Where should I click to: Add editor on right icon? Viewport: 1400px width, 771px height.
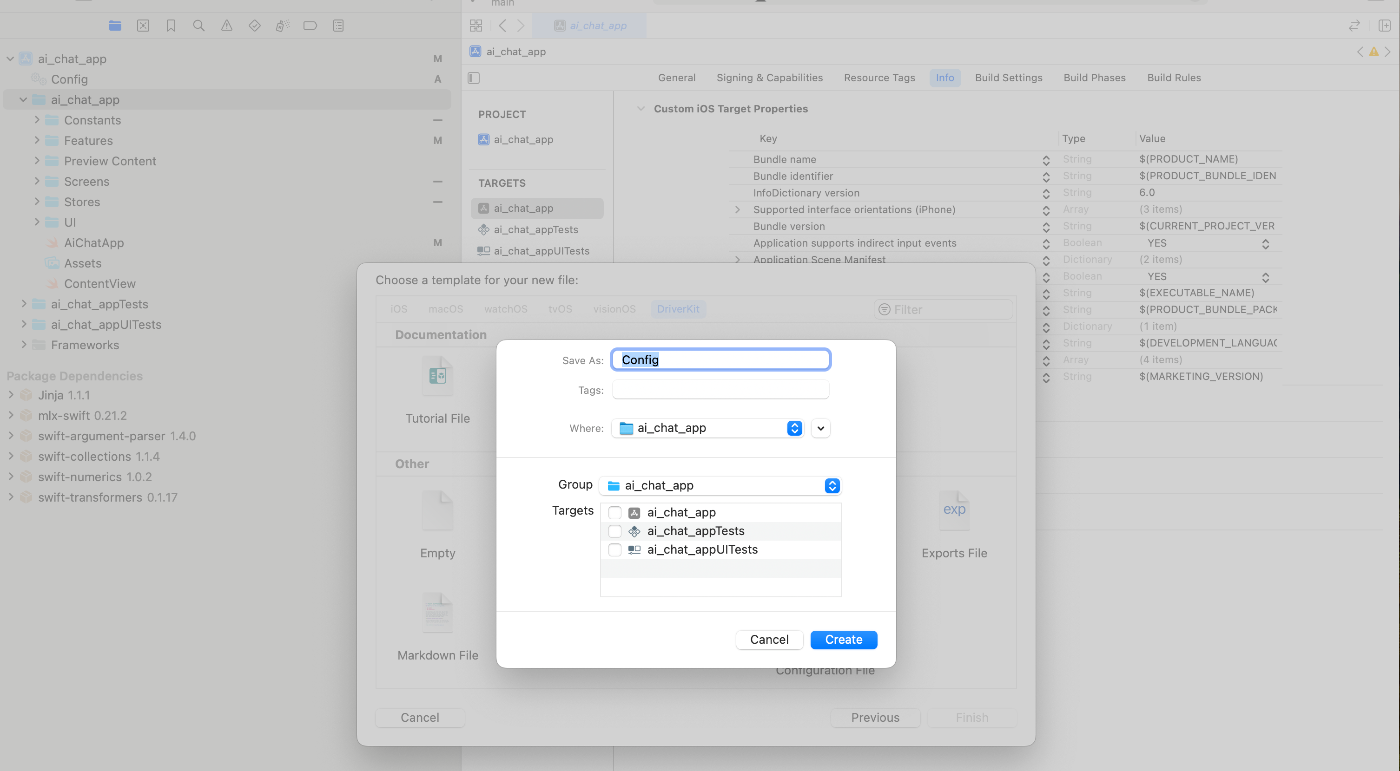(1383, 26)
